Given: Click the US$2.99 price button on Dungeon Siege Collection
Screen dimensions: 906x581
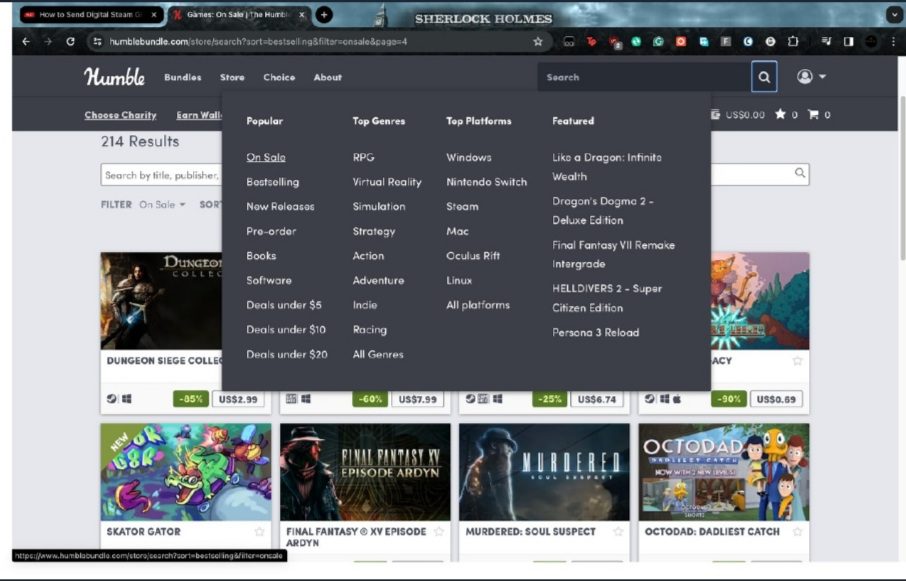Looking at the screenshot, I should click(x=240, y=398).
